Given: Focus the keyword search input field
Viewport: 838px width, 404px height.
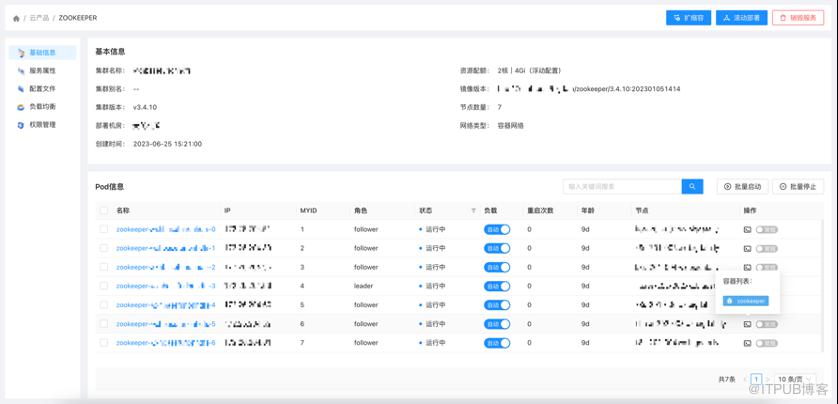Looking at the screenshot, I should (622, 186).
